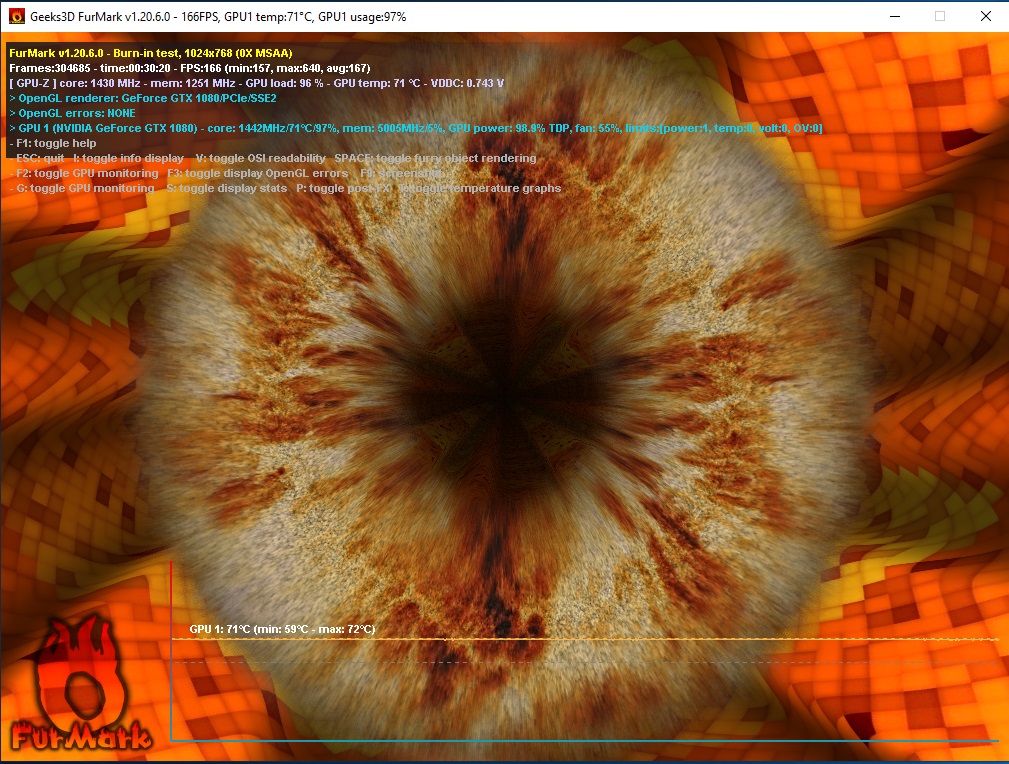Click the 'F1: toggle help' text line
The height and width of the screenshot is (764, 1009).
coord(56,143)
